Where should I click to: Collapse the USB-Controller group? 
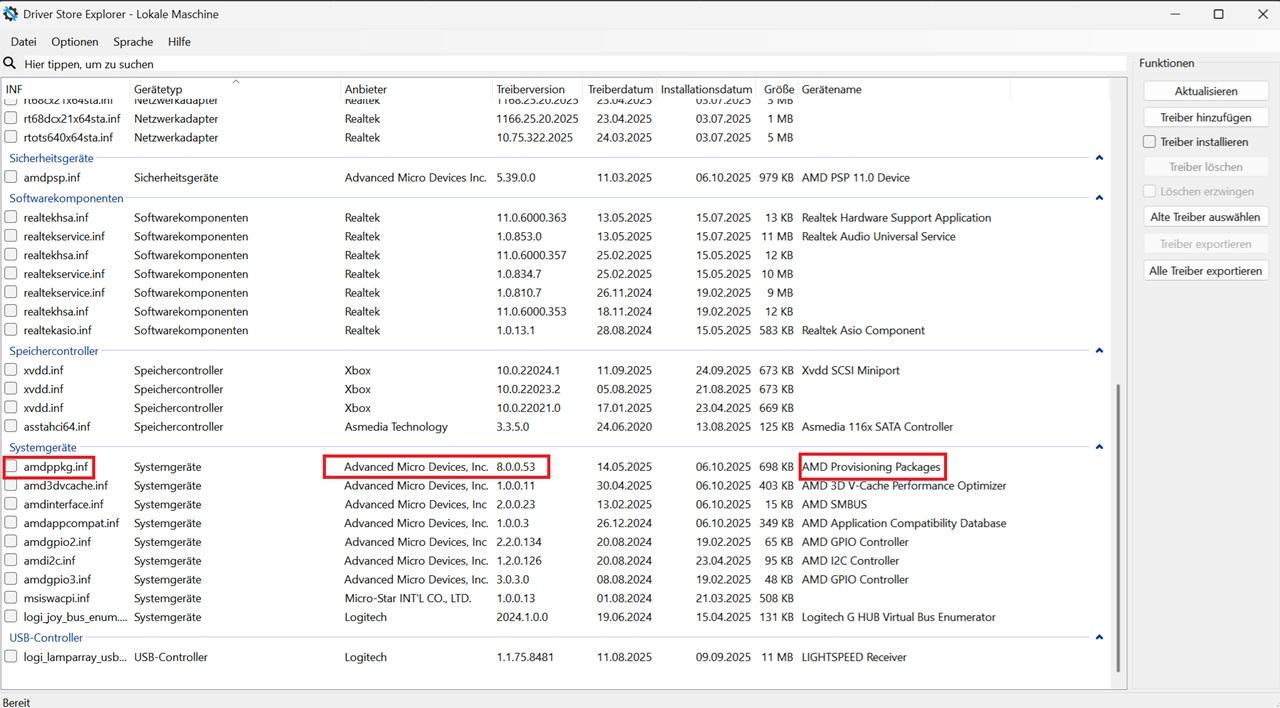tap(1099, 637)
